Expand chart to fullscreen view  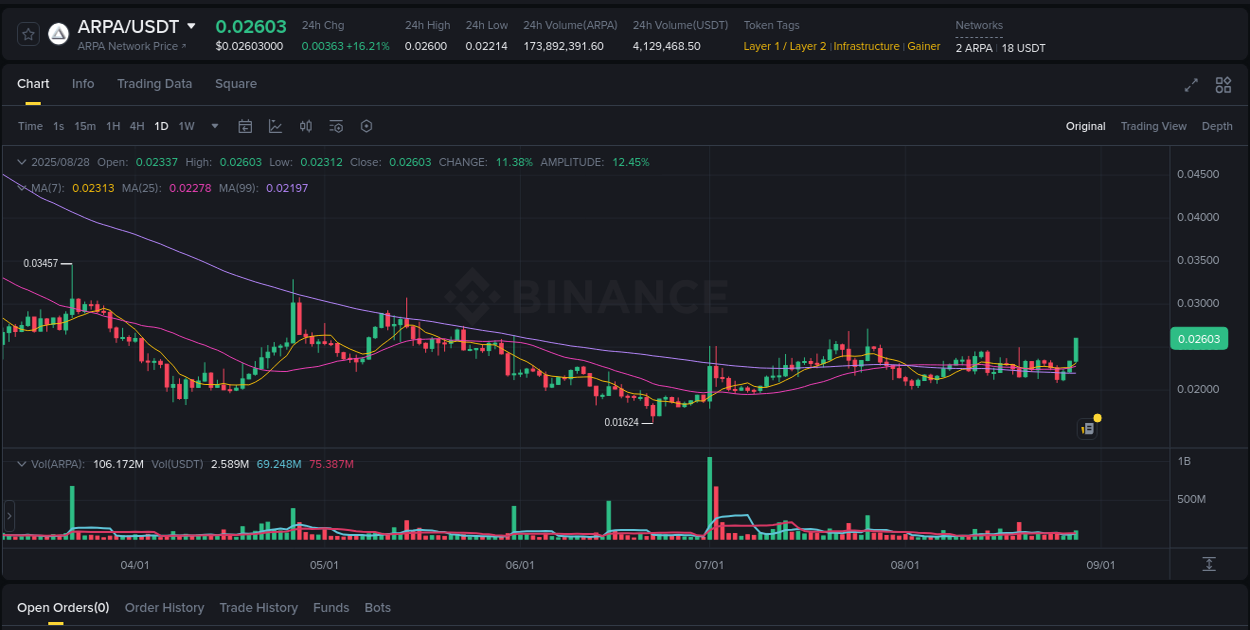click(x=1190, y=85)
